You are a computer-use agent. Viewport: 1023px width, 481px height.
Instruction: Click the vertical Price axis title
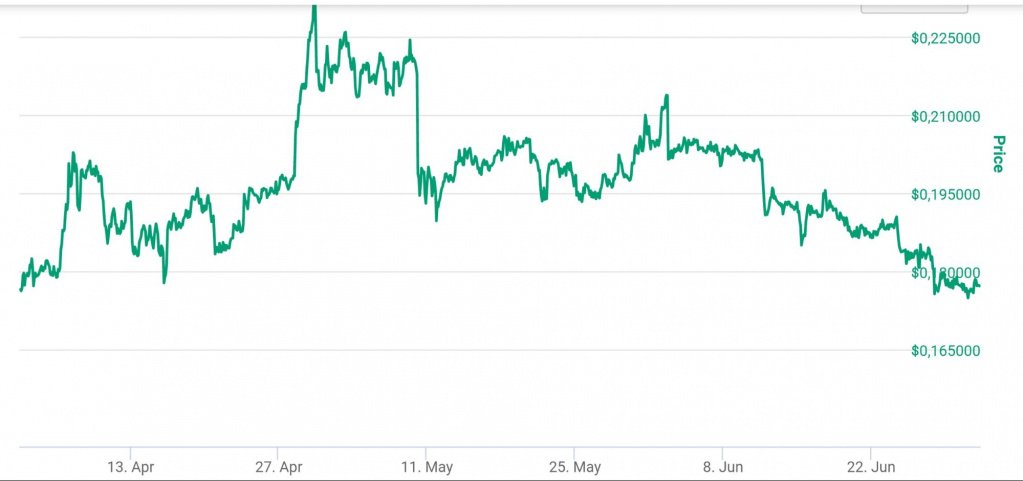pyautogui.click(x=996, y=154)
